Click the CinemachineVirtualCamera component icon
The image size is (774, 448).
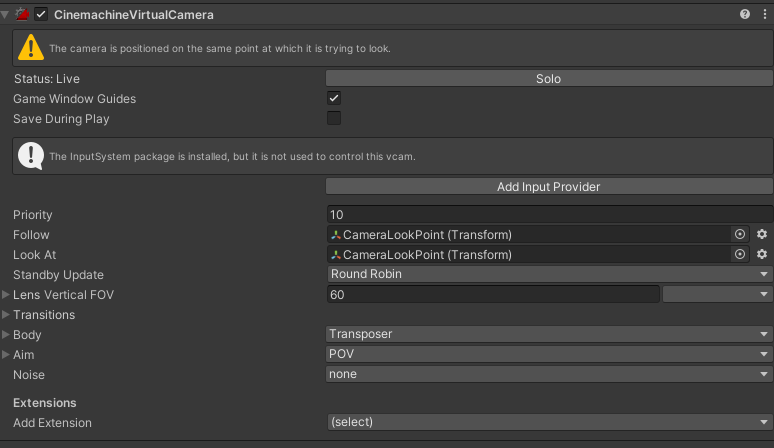tap(22, 15)
